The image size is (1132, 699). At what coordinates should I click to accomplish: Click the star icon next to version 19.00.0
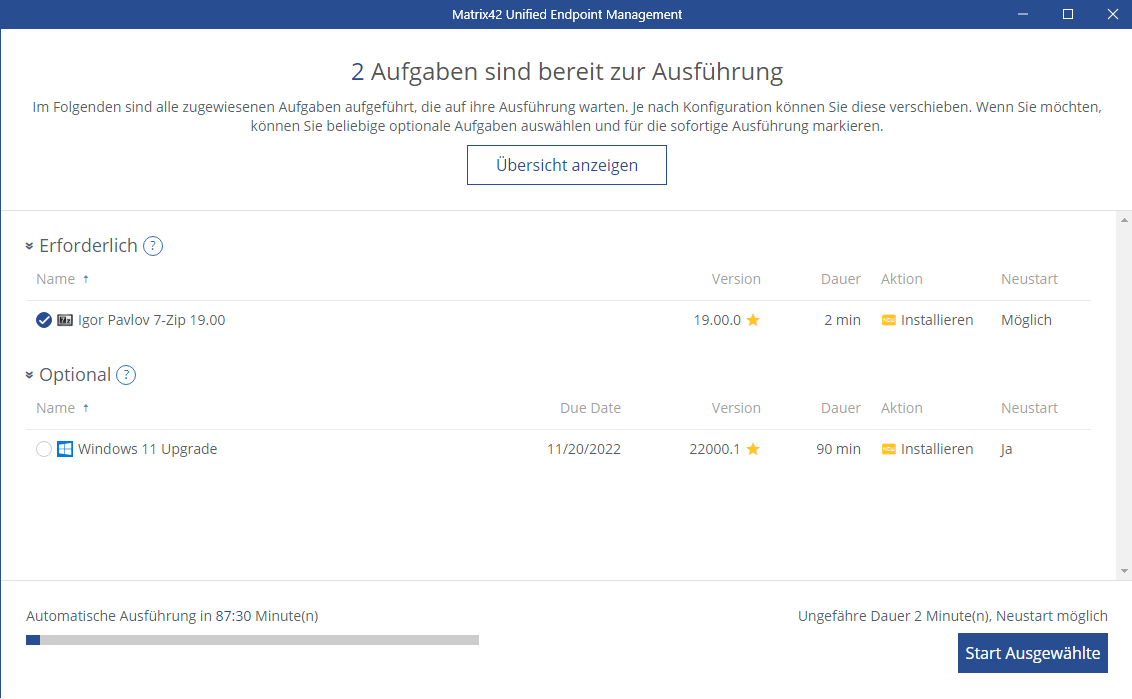(x=753, y=320)
